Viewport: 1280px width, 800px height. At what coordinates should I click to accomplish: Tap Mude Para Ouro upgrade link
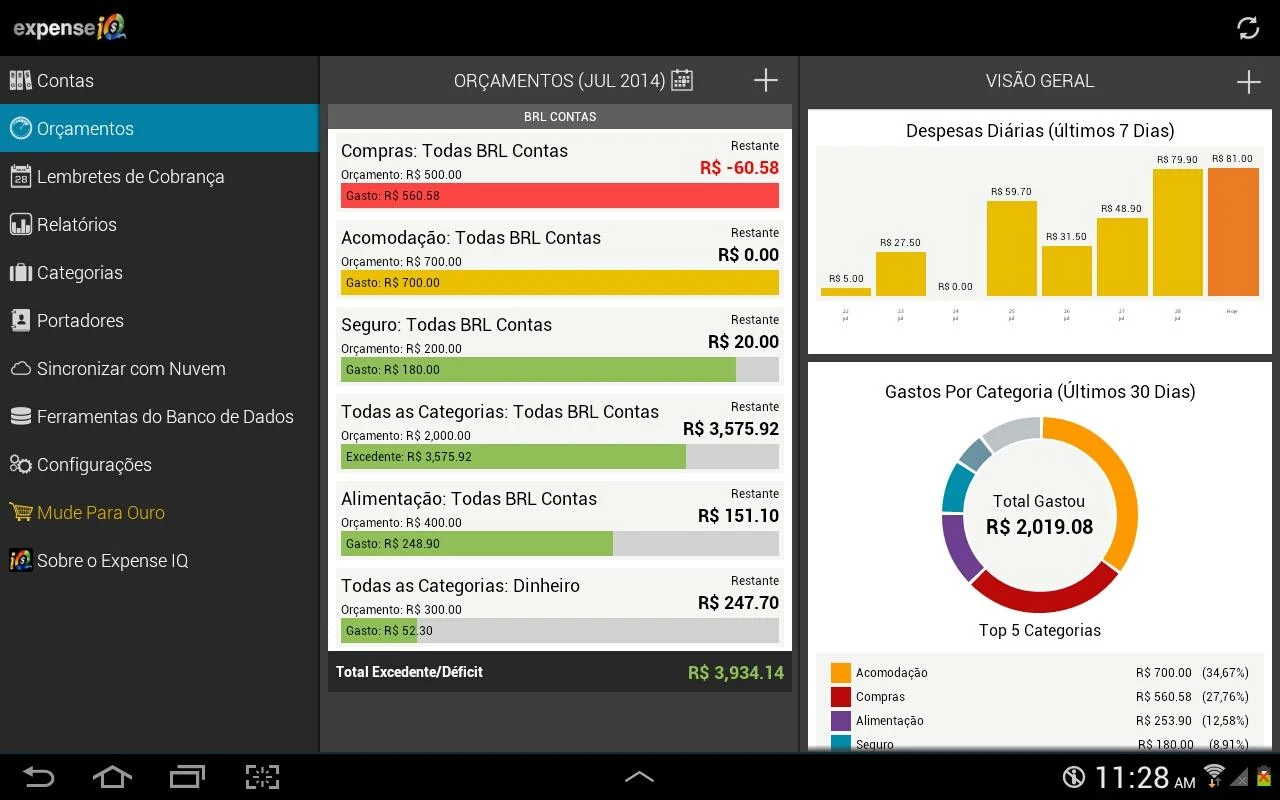(159, 512)
